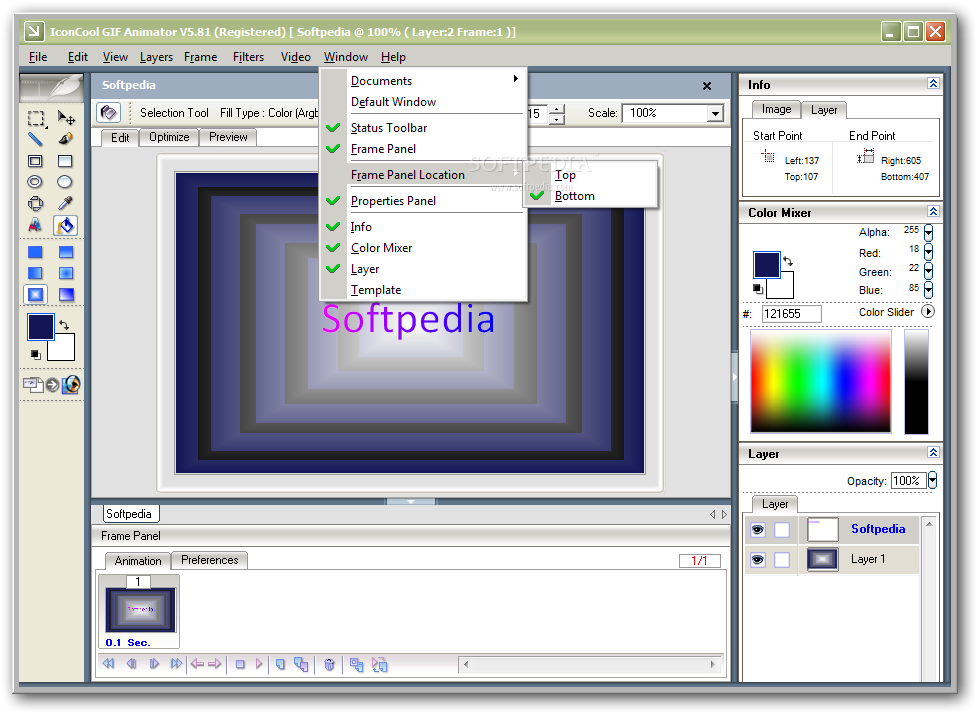978x714 pixels.
Task: Open the File menu
Action: 38,57
